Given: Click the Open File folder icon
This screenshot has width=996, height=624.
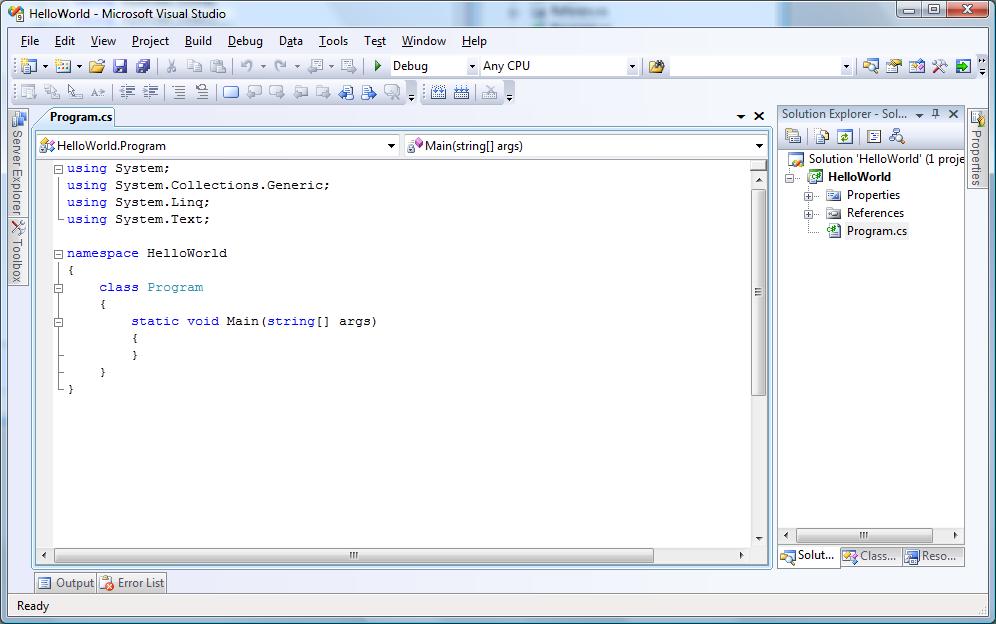Looking at the screenshot, I should coord(97,66).
